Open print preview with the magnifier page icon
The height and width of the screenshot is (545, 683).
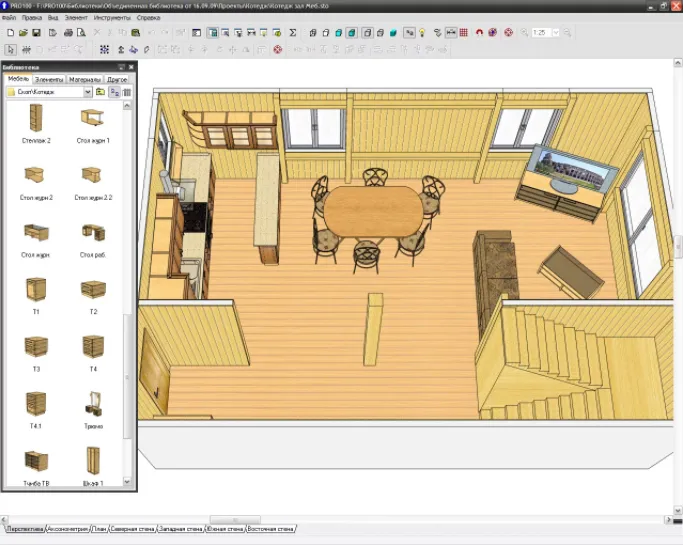[81, 33]
